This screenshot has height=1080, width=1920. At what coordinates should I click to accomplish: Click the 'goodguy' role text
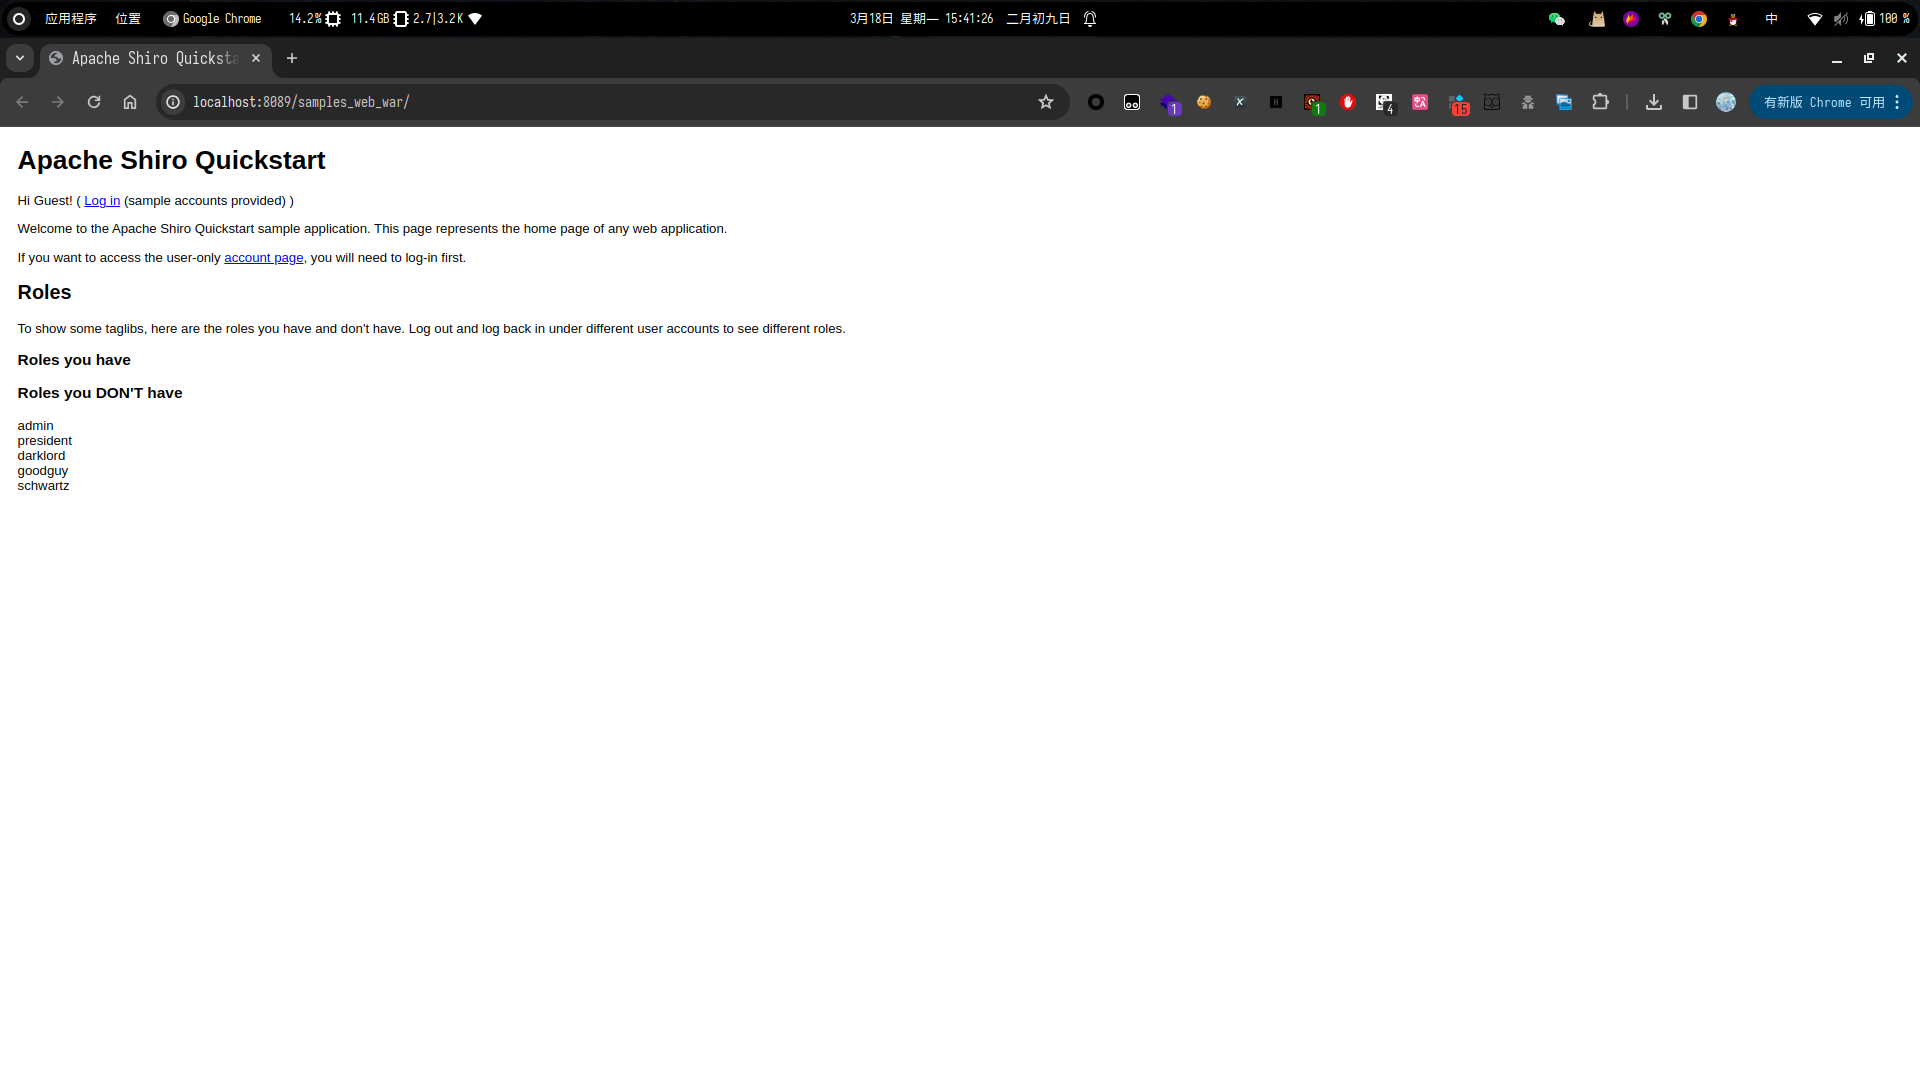[42, 471]
